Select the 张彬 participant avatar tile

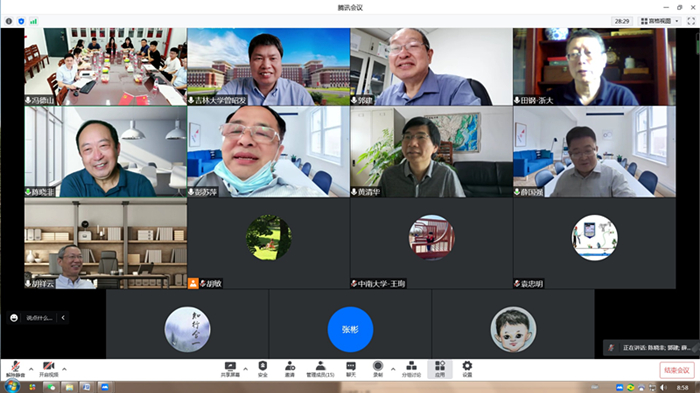pos(350,329)
